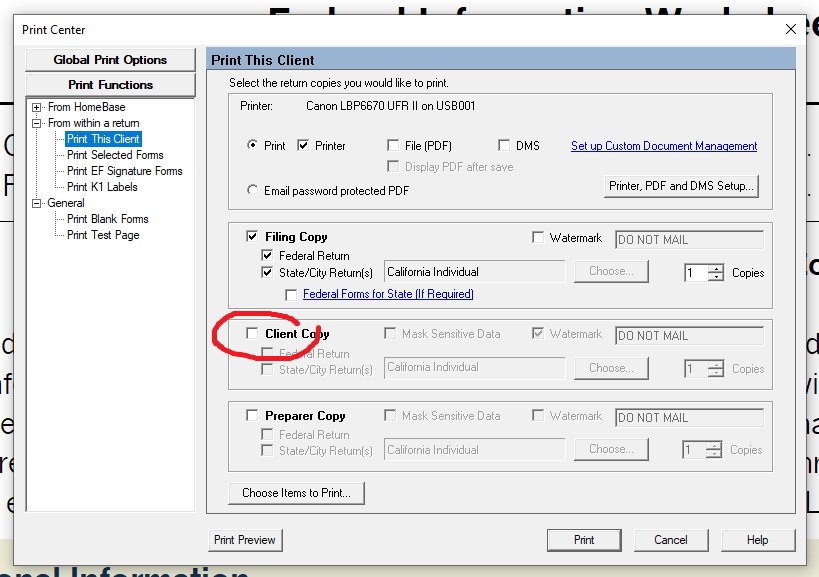Tick the File (PDF) checkbox
This screenshot has width=819, height=577.
(393, 146)
